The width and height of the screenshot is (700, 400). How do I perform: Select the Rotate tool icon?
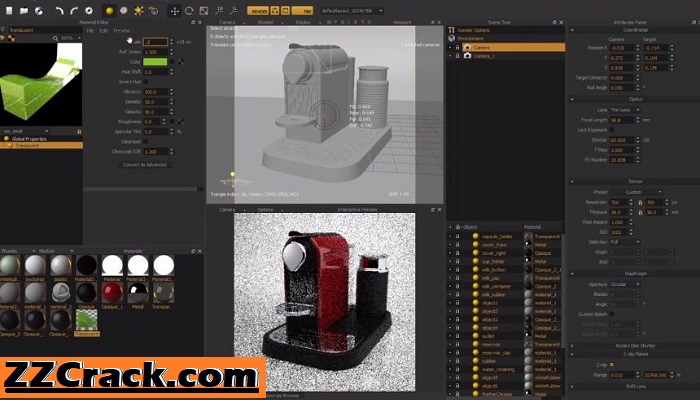(189, 11)
